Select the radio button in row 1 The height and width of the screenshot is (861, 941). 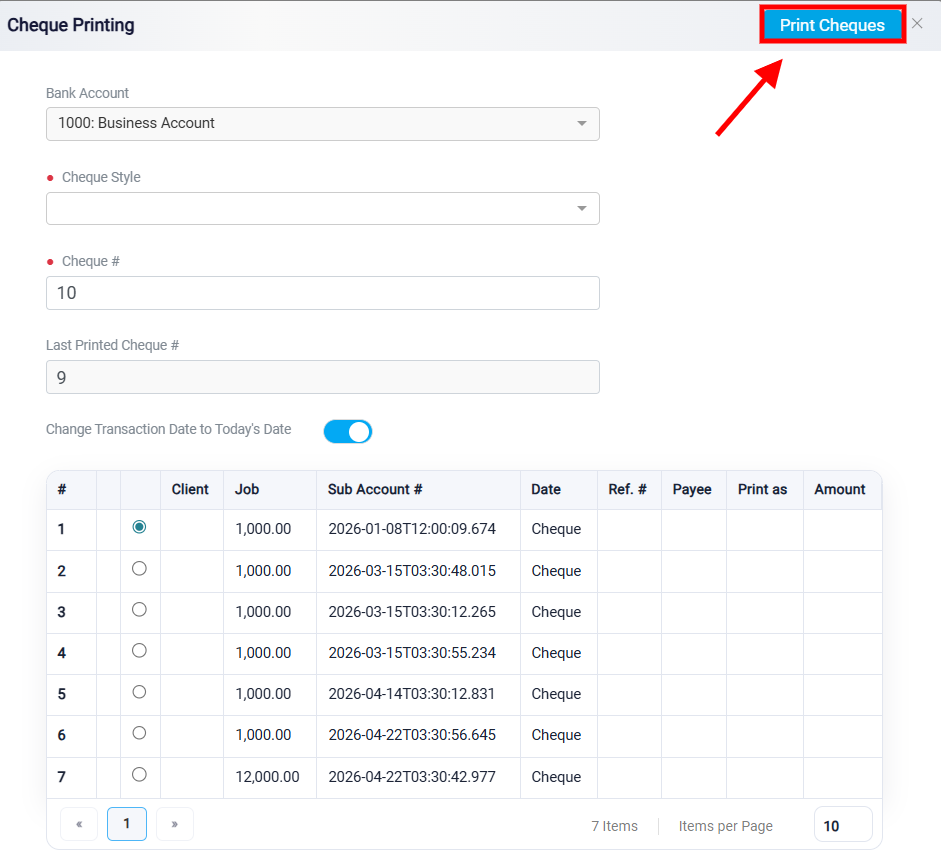point(139,527)
